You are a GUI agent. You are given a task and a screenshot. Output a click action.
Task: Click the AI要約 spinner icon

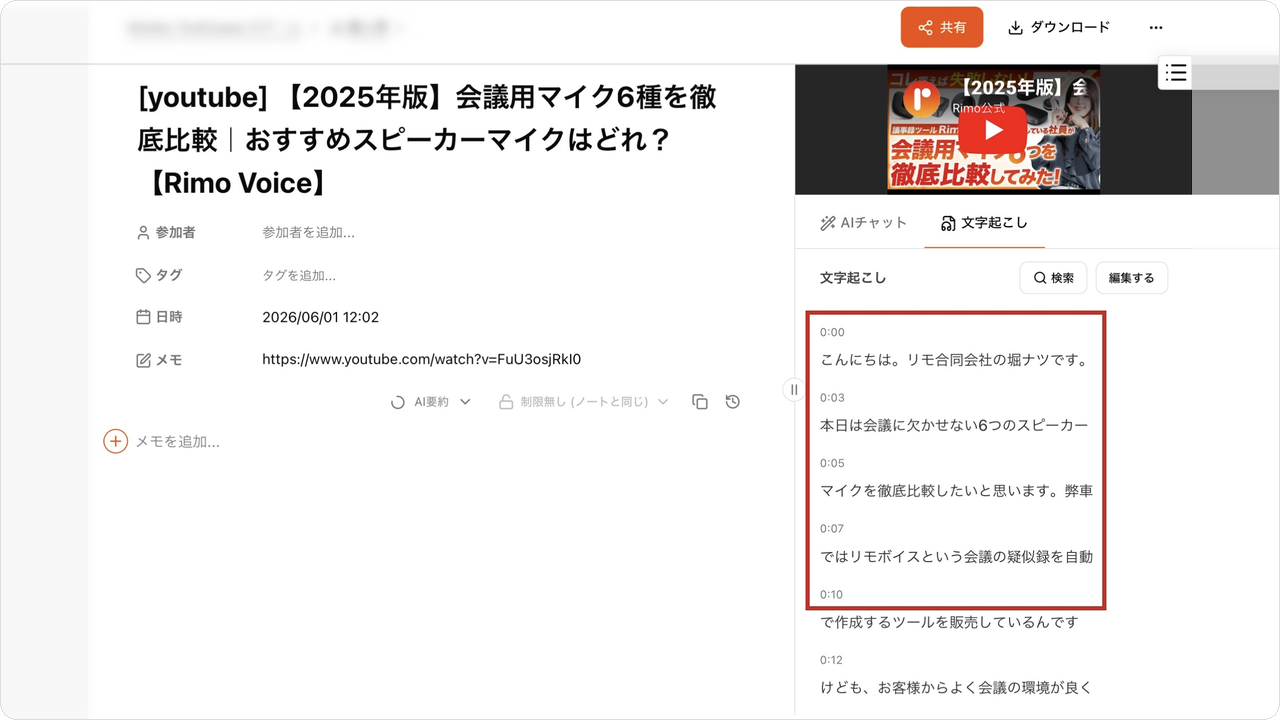397,402
